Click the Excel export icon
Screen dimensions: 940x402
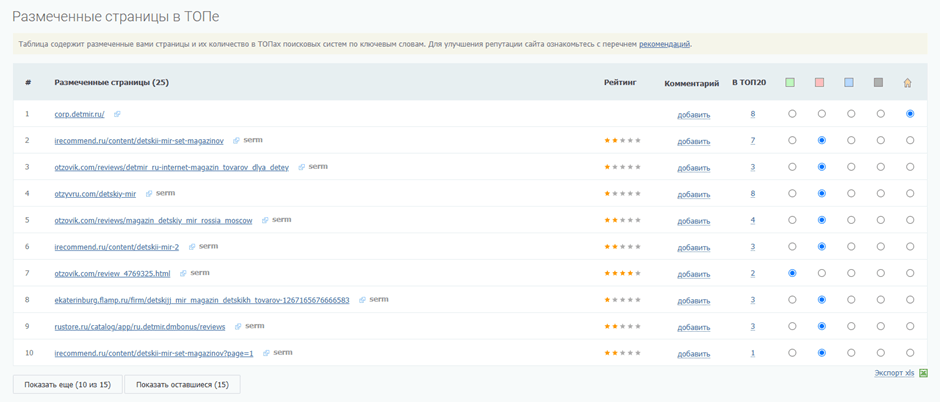(924, 373)
